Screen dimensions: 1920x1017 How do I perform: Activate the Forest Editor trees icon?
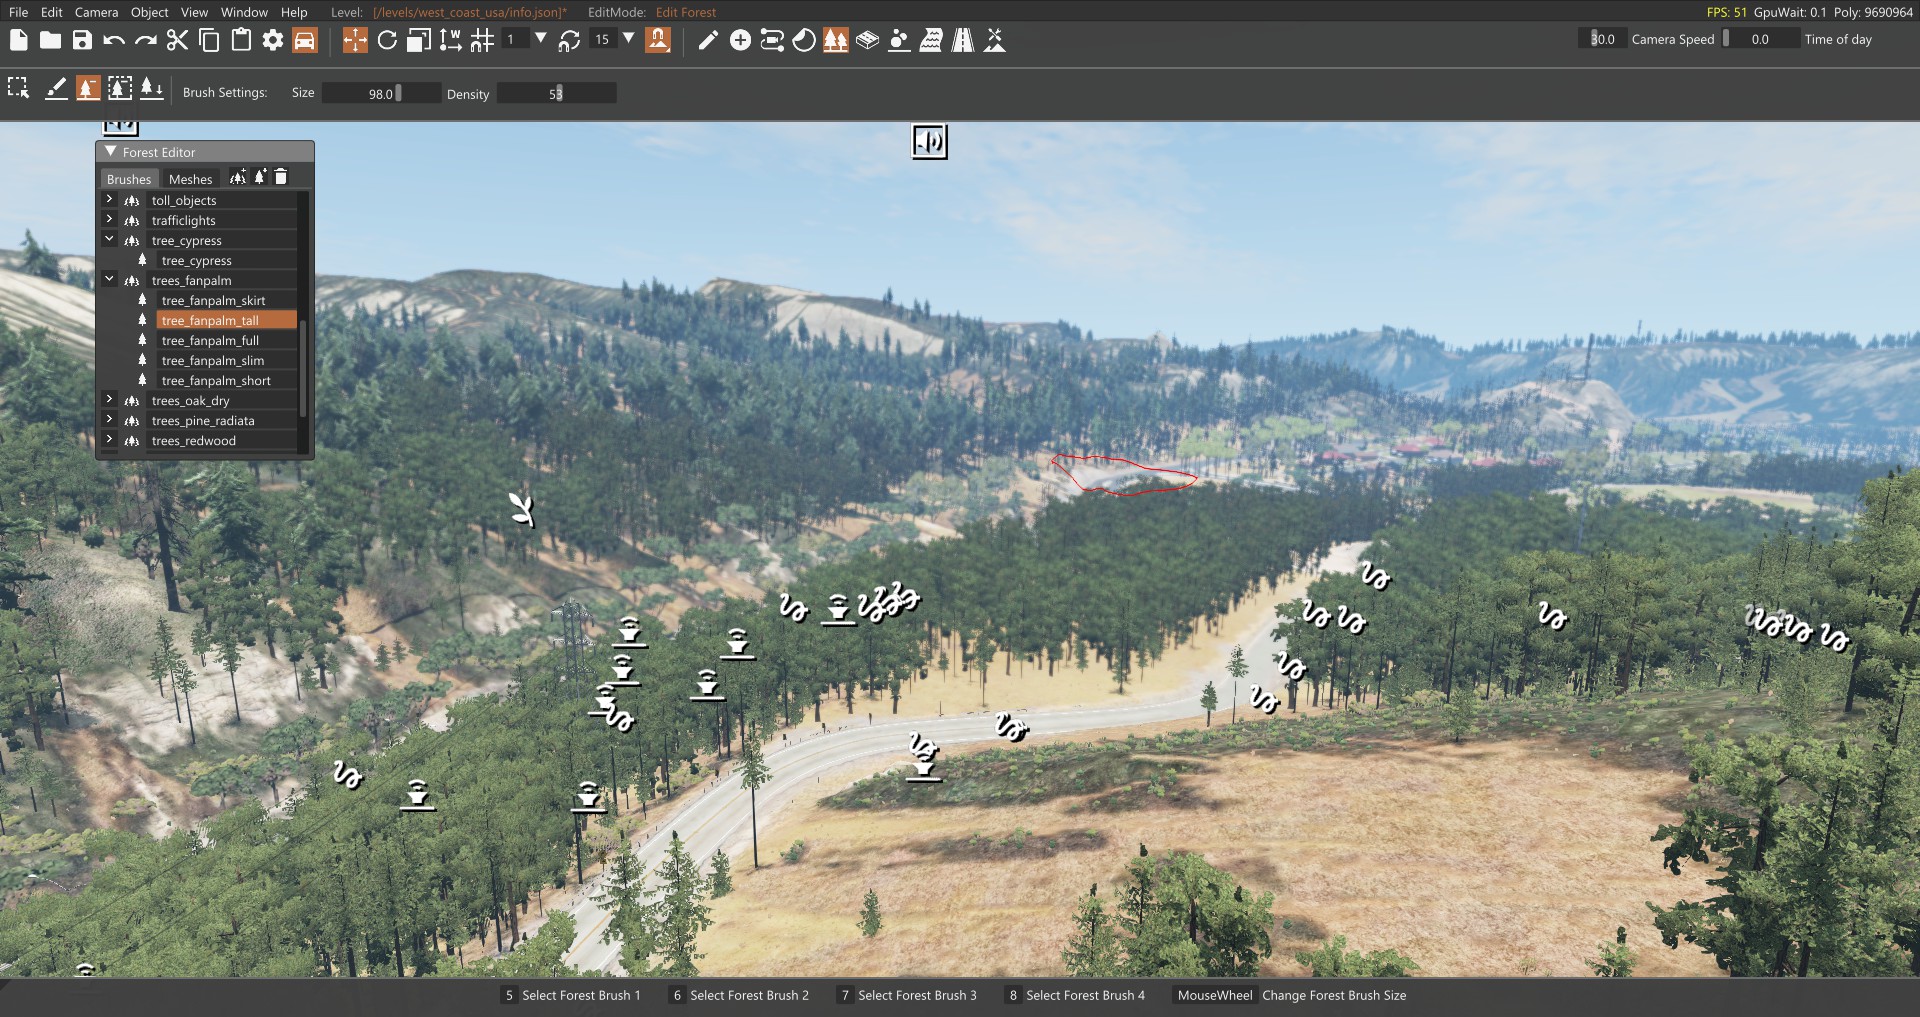[x=836, y=40]
